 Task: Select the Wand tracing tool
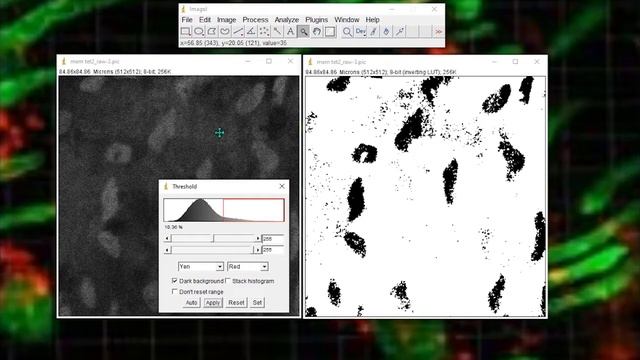[x=277, y=31]
